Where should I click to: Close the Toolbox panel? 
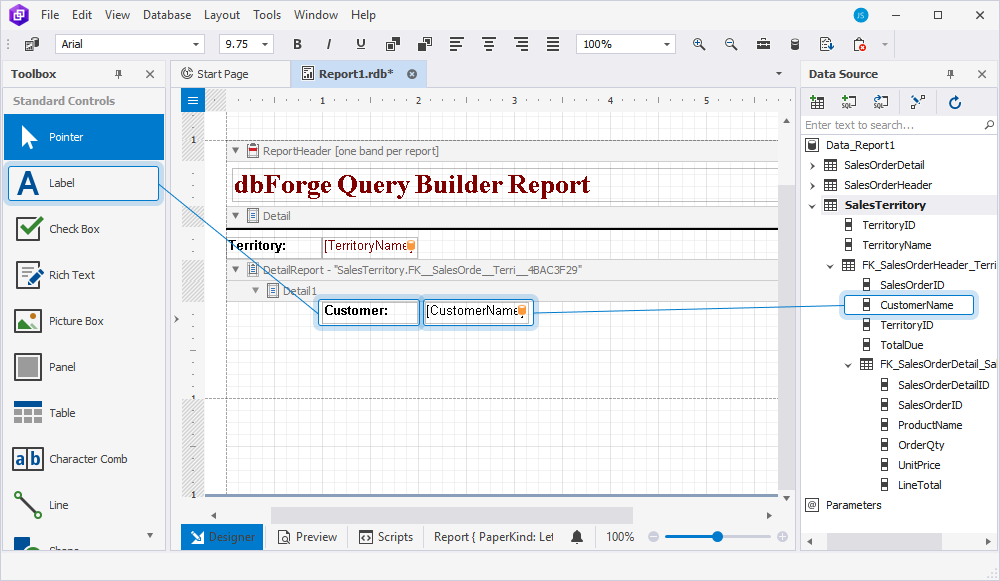tap(150, 74)
